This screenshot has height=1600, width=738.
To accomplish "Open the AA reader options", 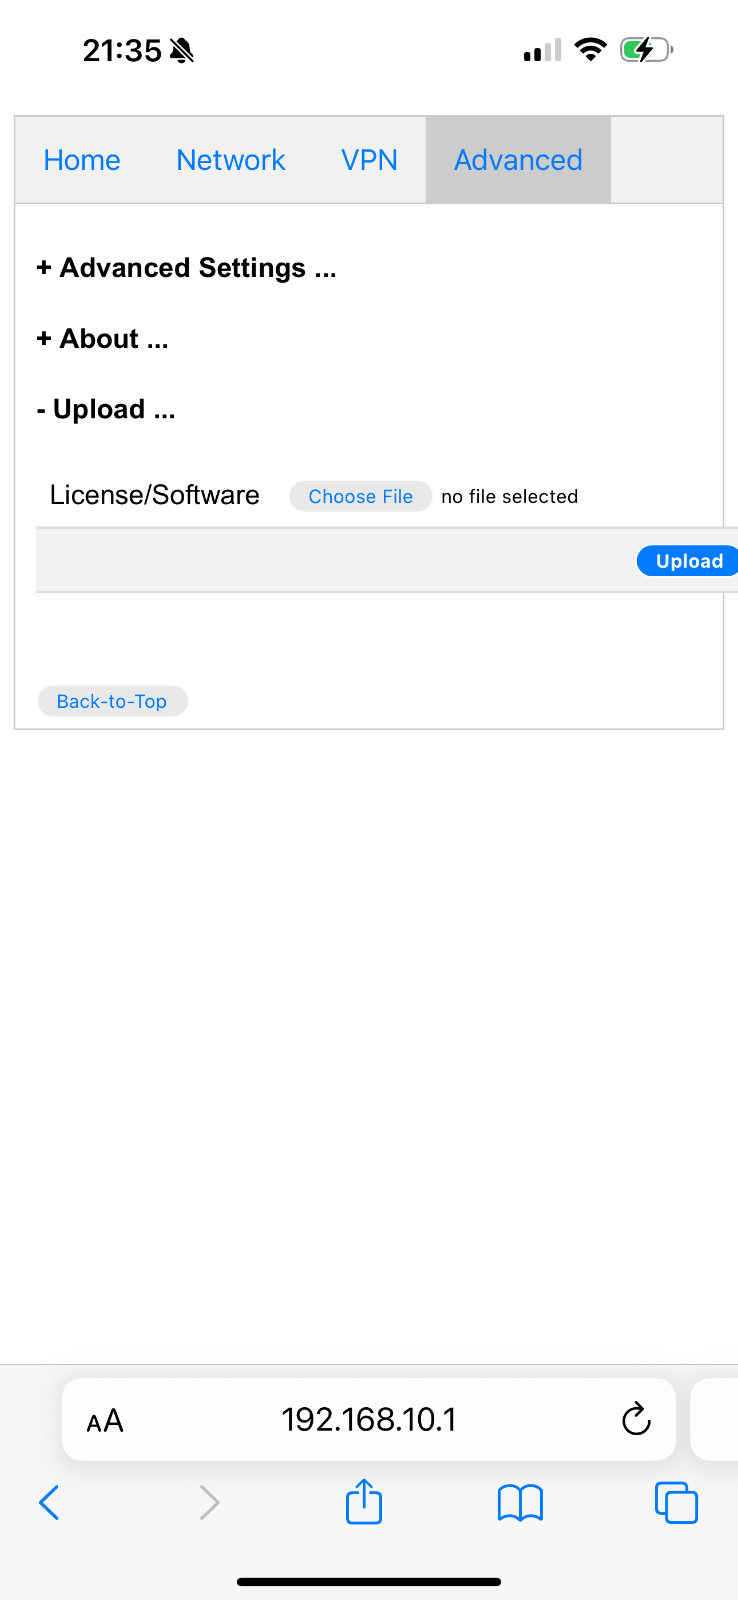I will 105,1420.
